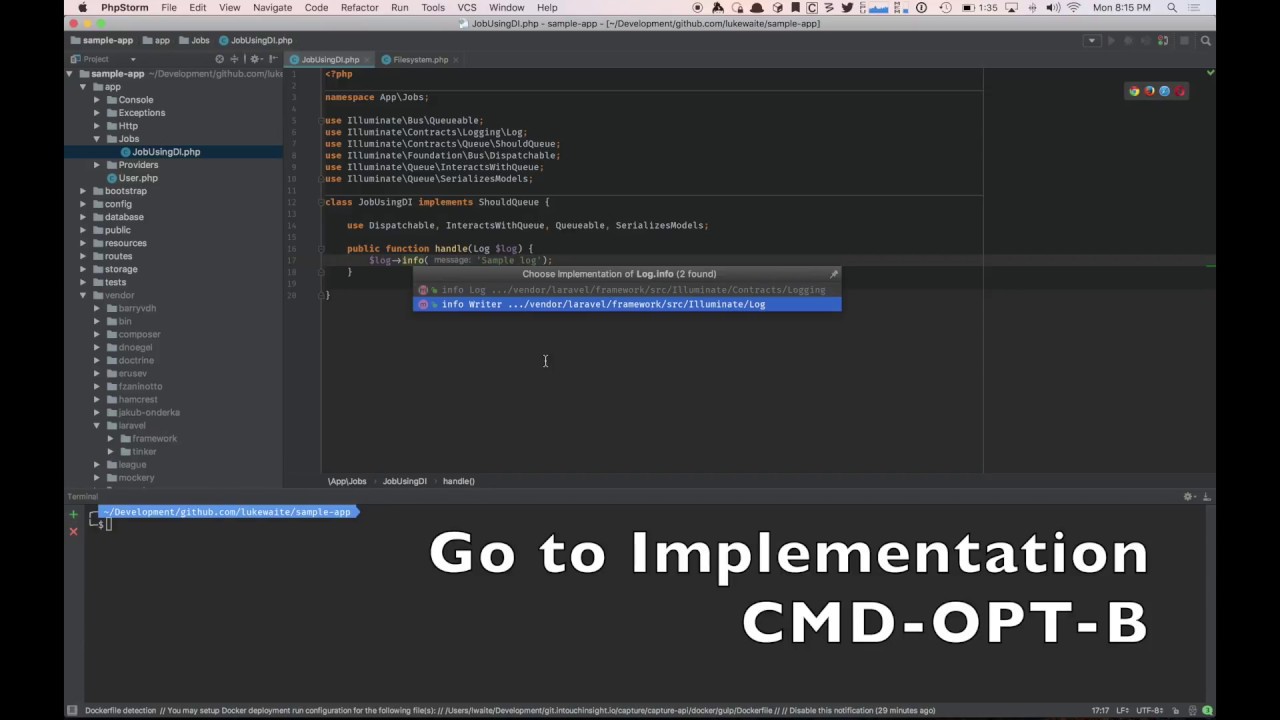Switch to JobUsingDI.php editor tab
The image size is (1280, 720).
coord(330,60)
